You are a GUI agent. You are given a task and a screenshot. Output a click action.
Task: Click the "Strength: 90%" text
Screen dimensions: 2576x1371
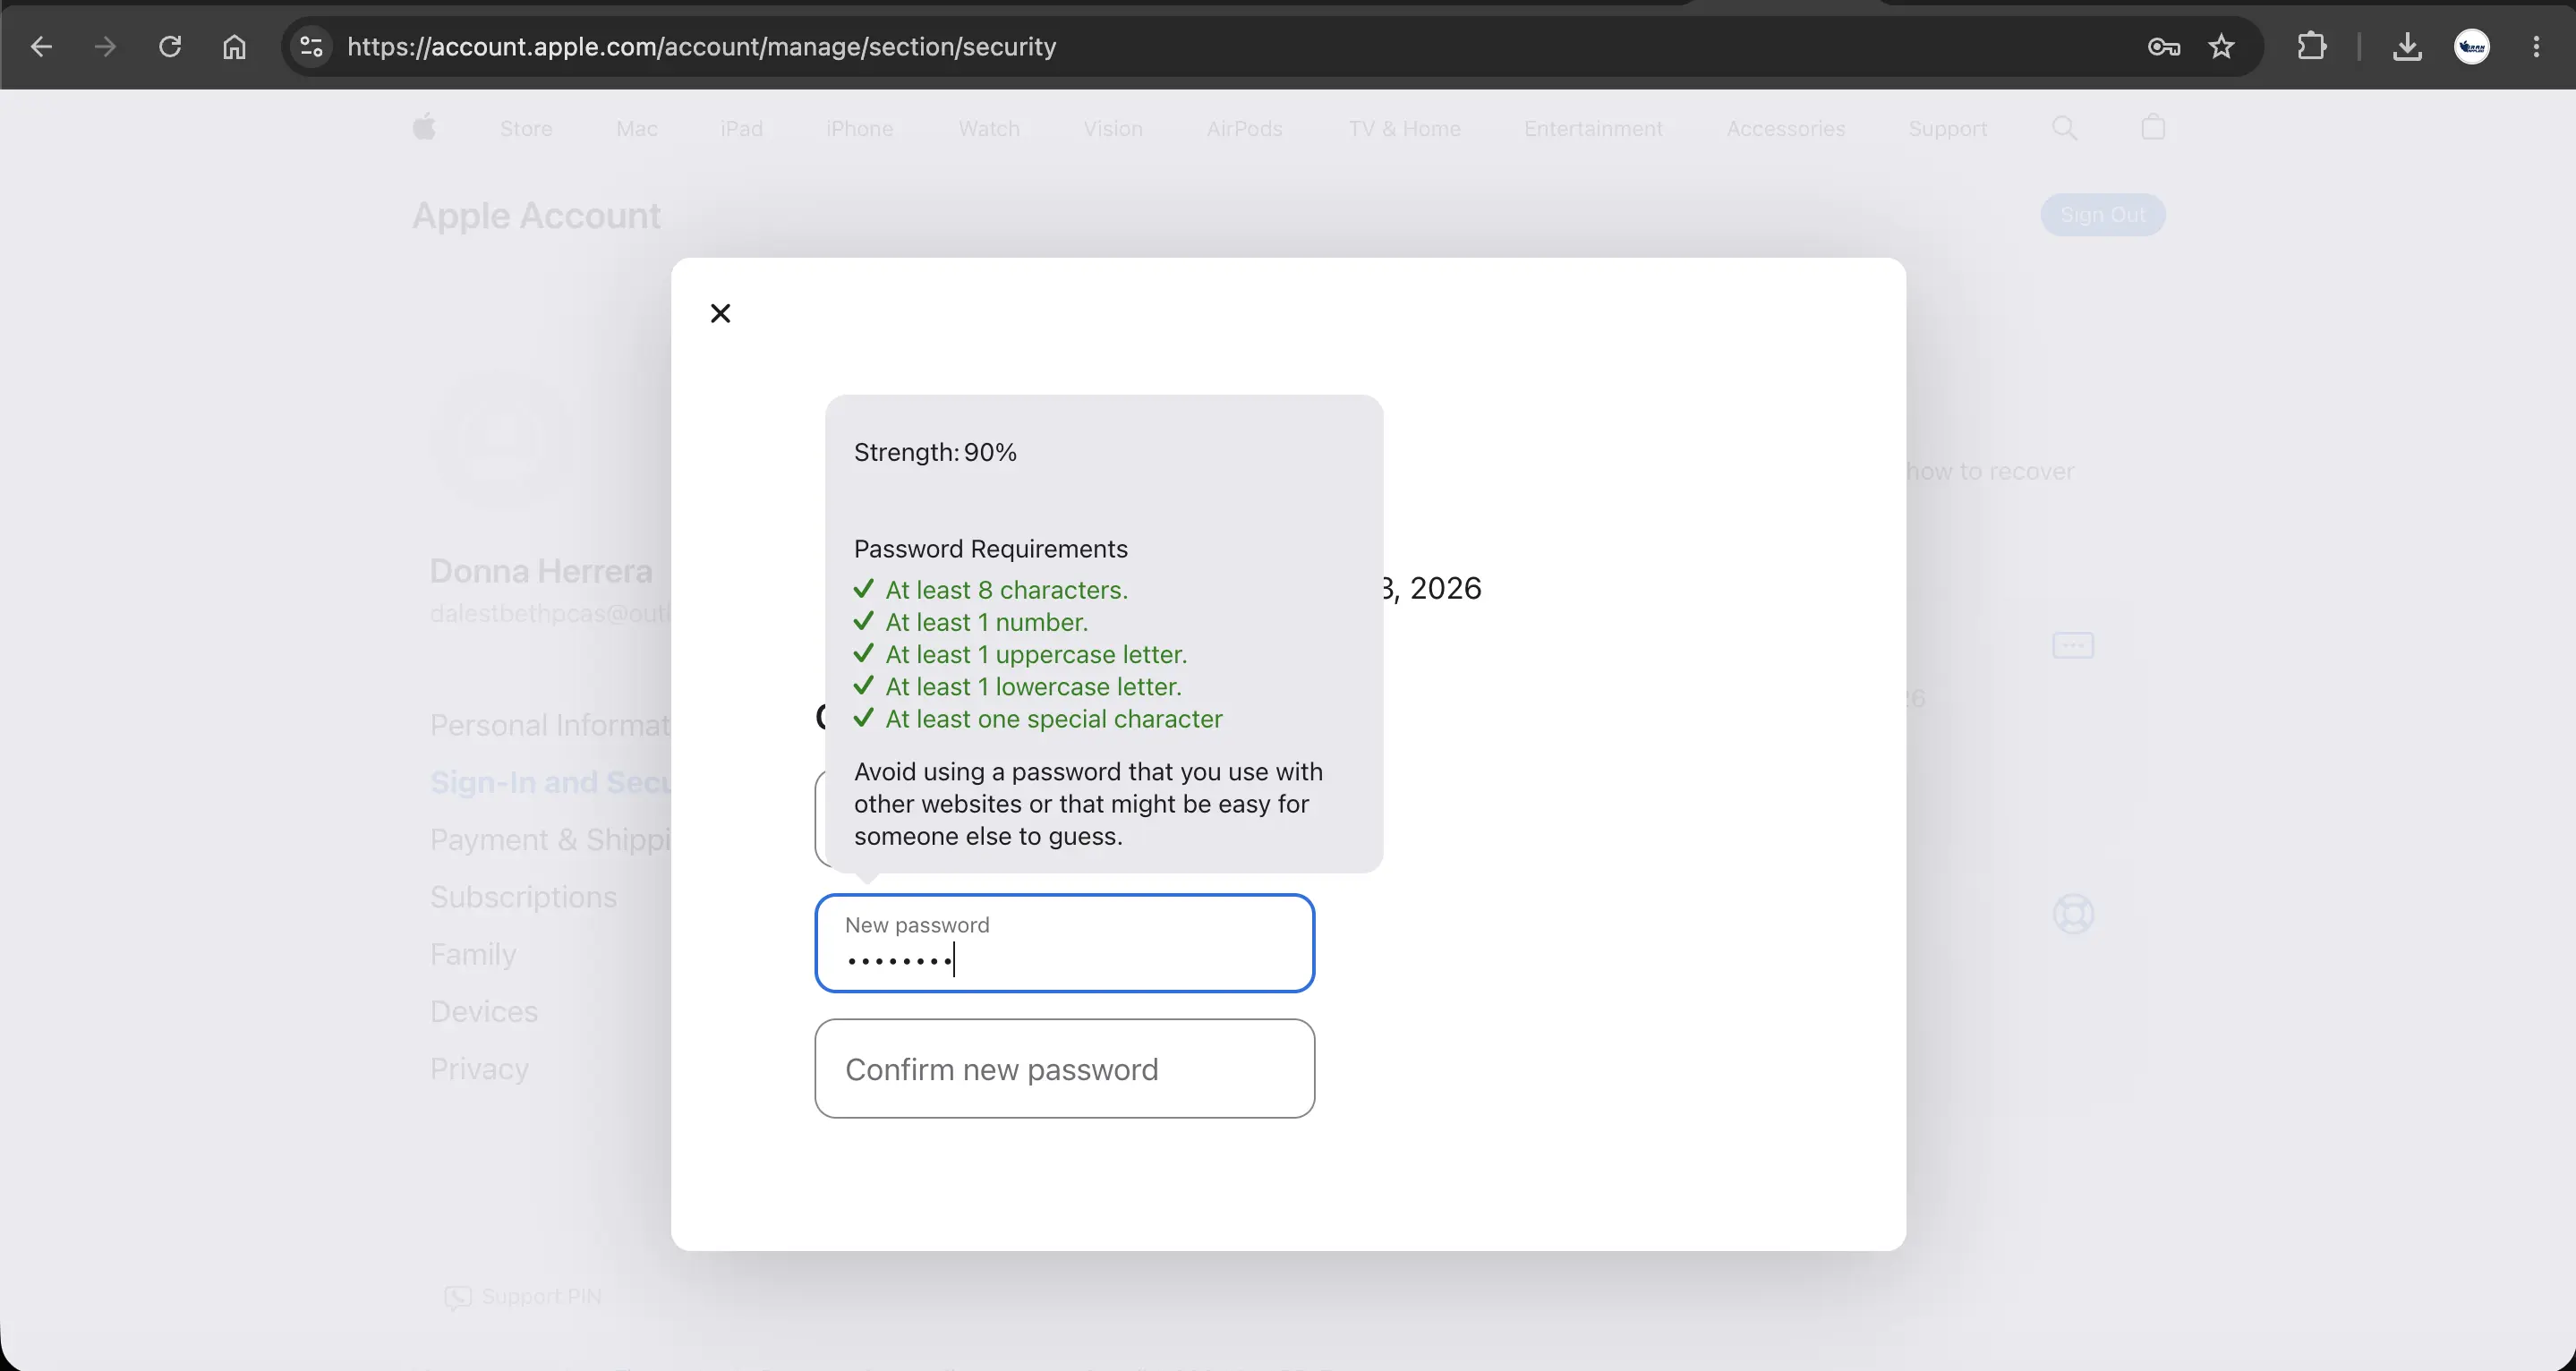click(935, 452)
